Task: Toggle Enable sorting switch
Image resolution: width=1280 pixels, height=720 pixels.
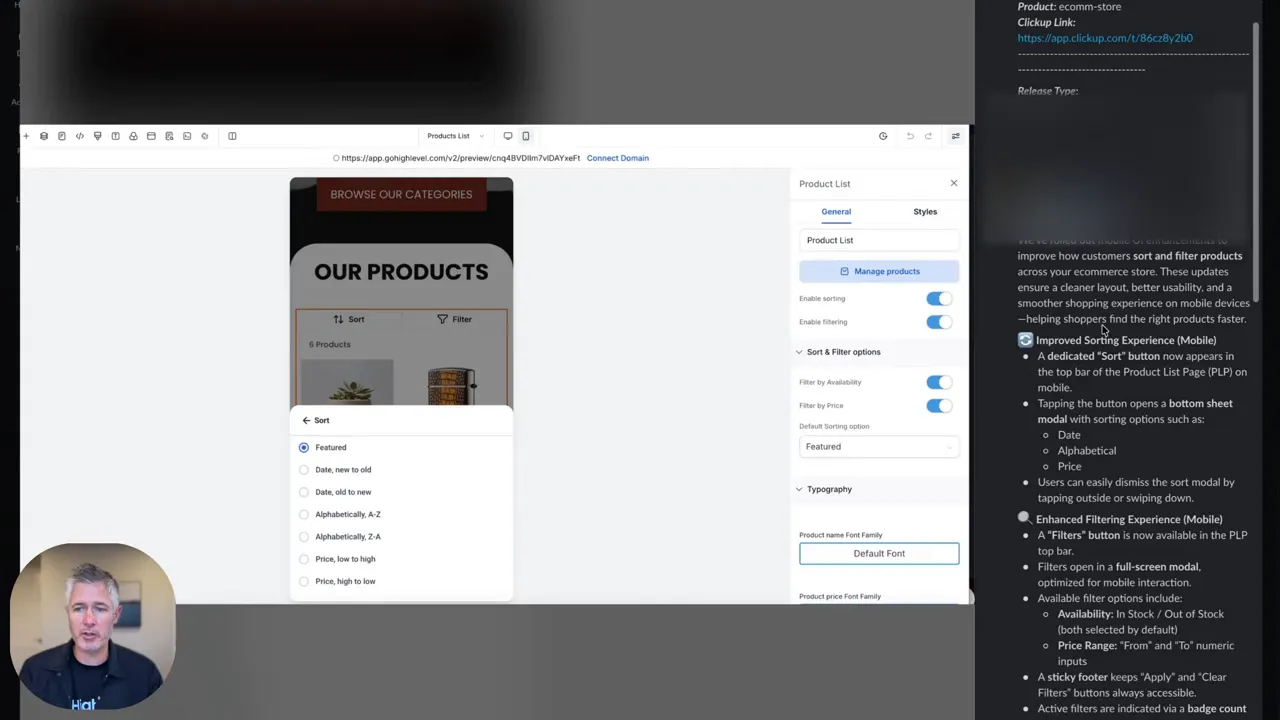Action: [x=939, y=298]
